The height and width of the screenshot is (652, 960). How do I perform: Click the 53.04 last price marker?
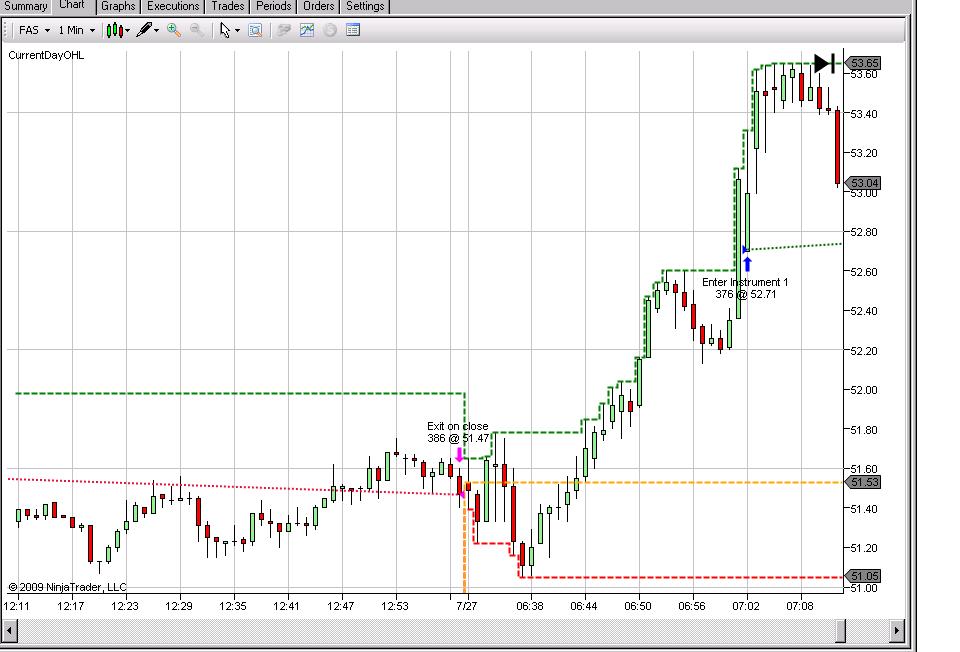click(863, 183)
